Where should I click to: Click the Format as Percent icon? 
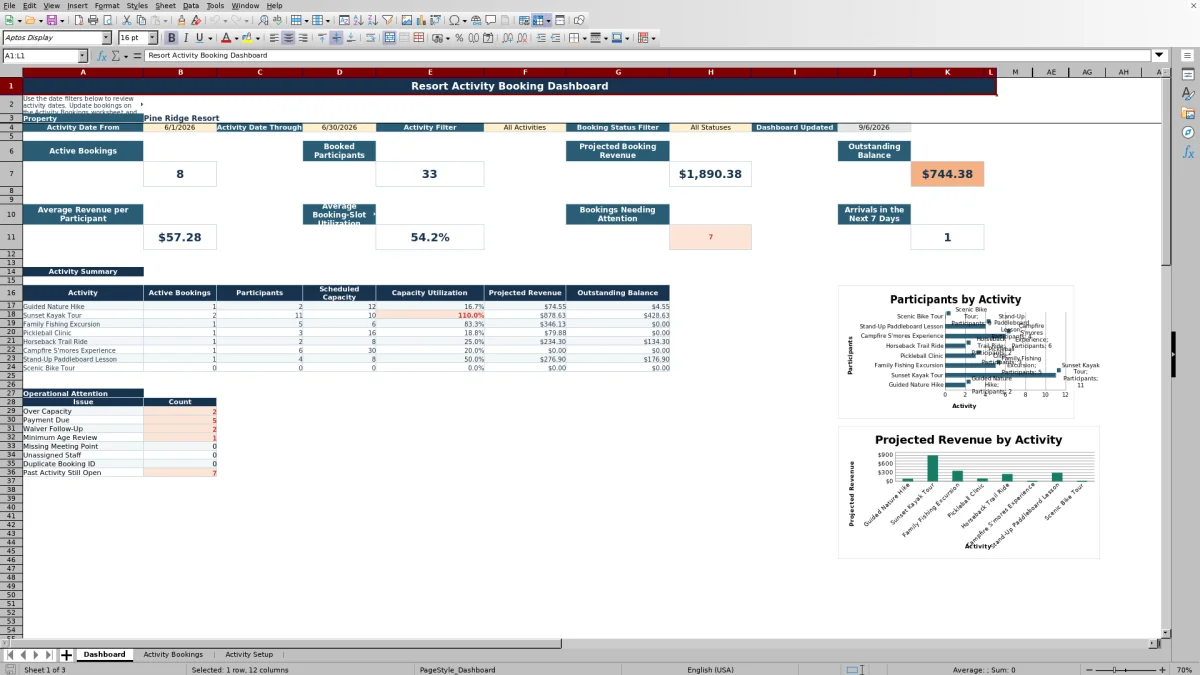point(459,38)
